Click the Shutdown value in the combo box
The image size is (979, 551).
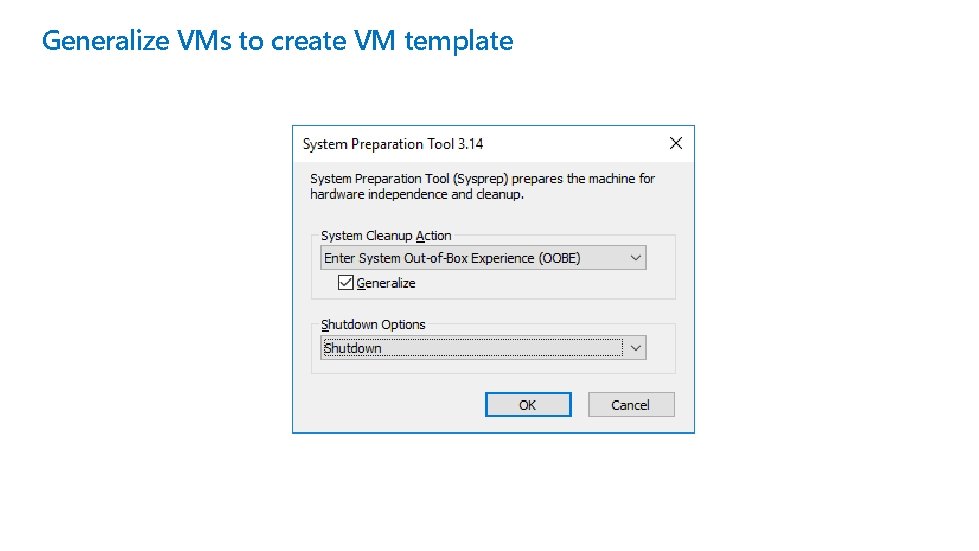pyautogui.click(x=353, y=349)
